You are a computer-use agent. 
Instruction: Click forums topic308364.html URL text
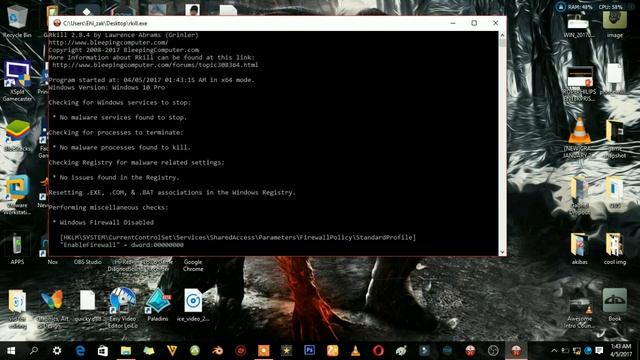[155, 65]
